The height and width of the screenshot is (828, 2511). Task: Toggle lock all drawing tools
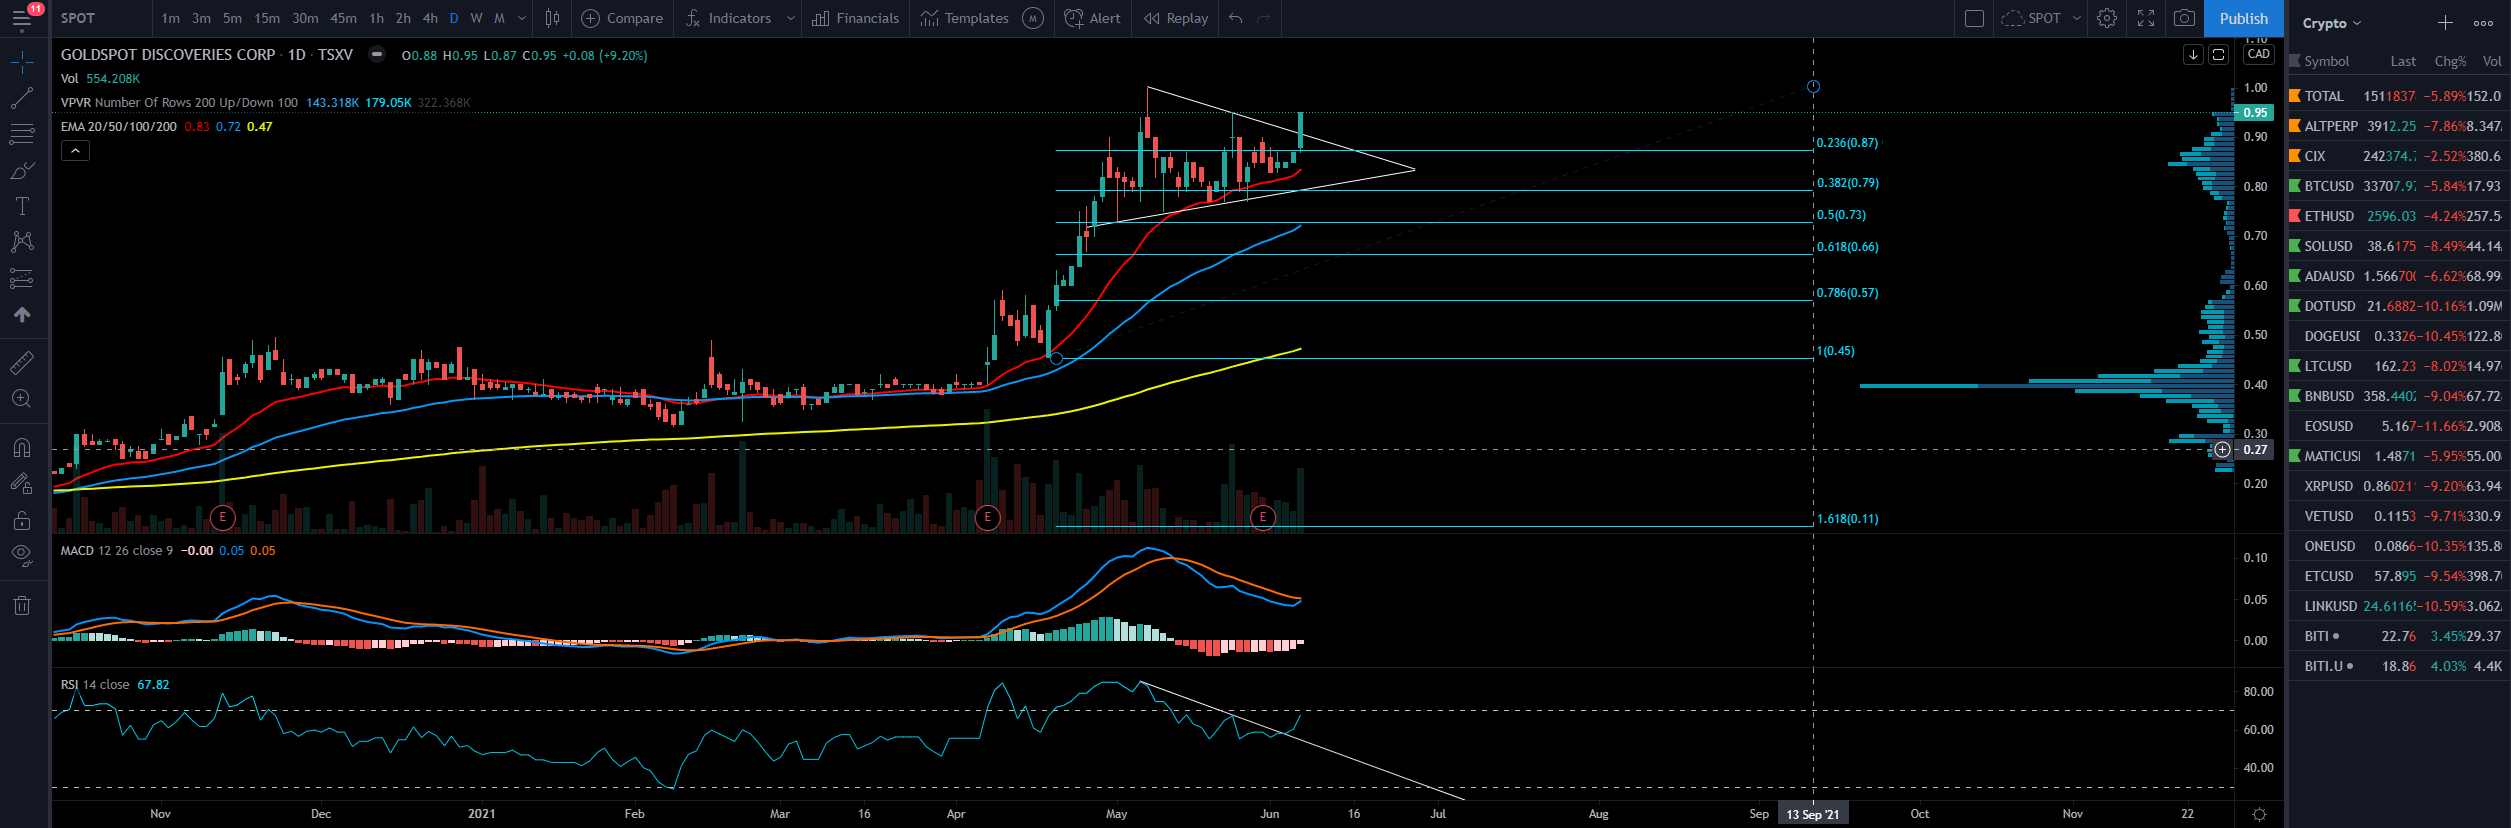click(x=22, y=520)
